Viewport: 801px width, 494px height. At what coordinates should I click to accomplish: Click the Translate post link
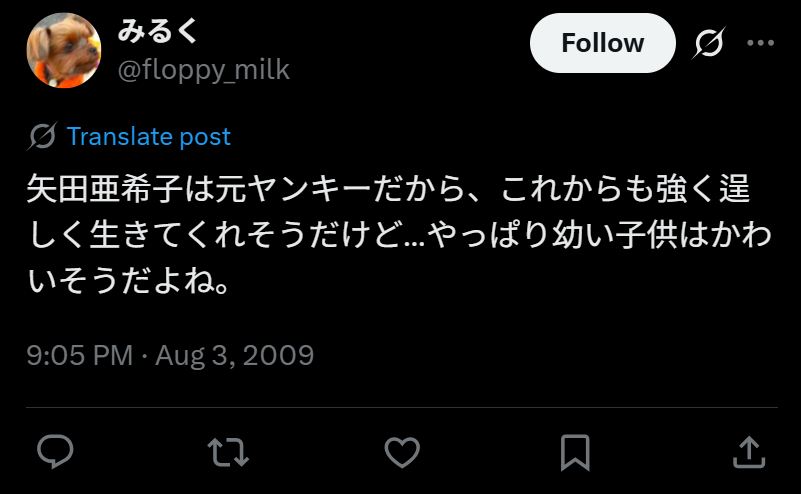point(149,137)
